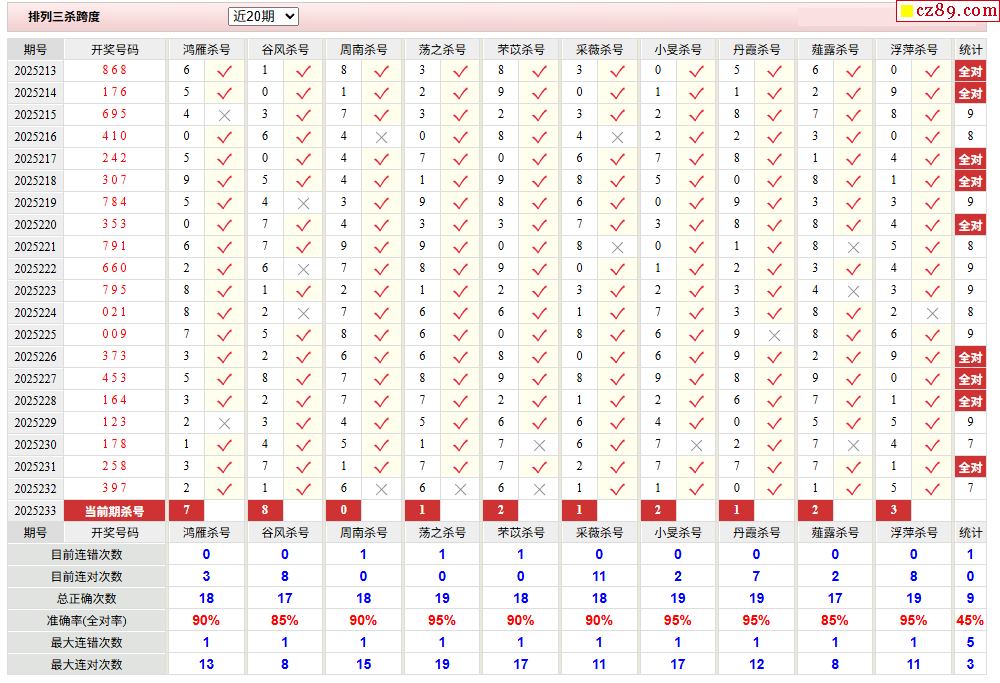The image size is (1000, 683).
Task: Click 鸿雁杀号 max correct streak value 13
Action: point(206,665)
